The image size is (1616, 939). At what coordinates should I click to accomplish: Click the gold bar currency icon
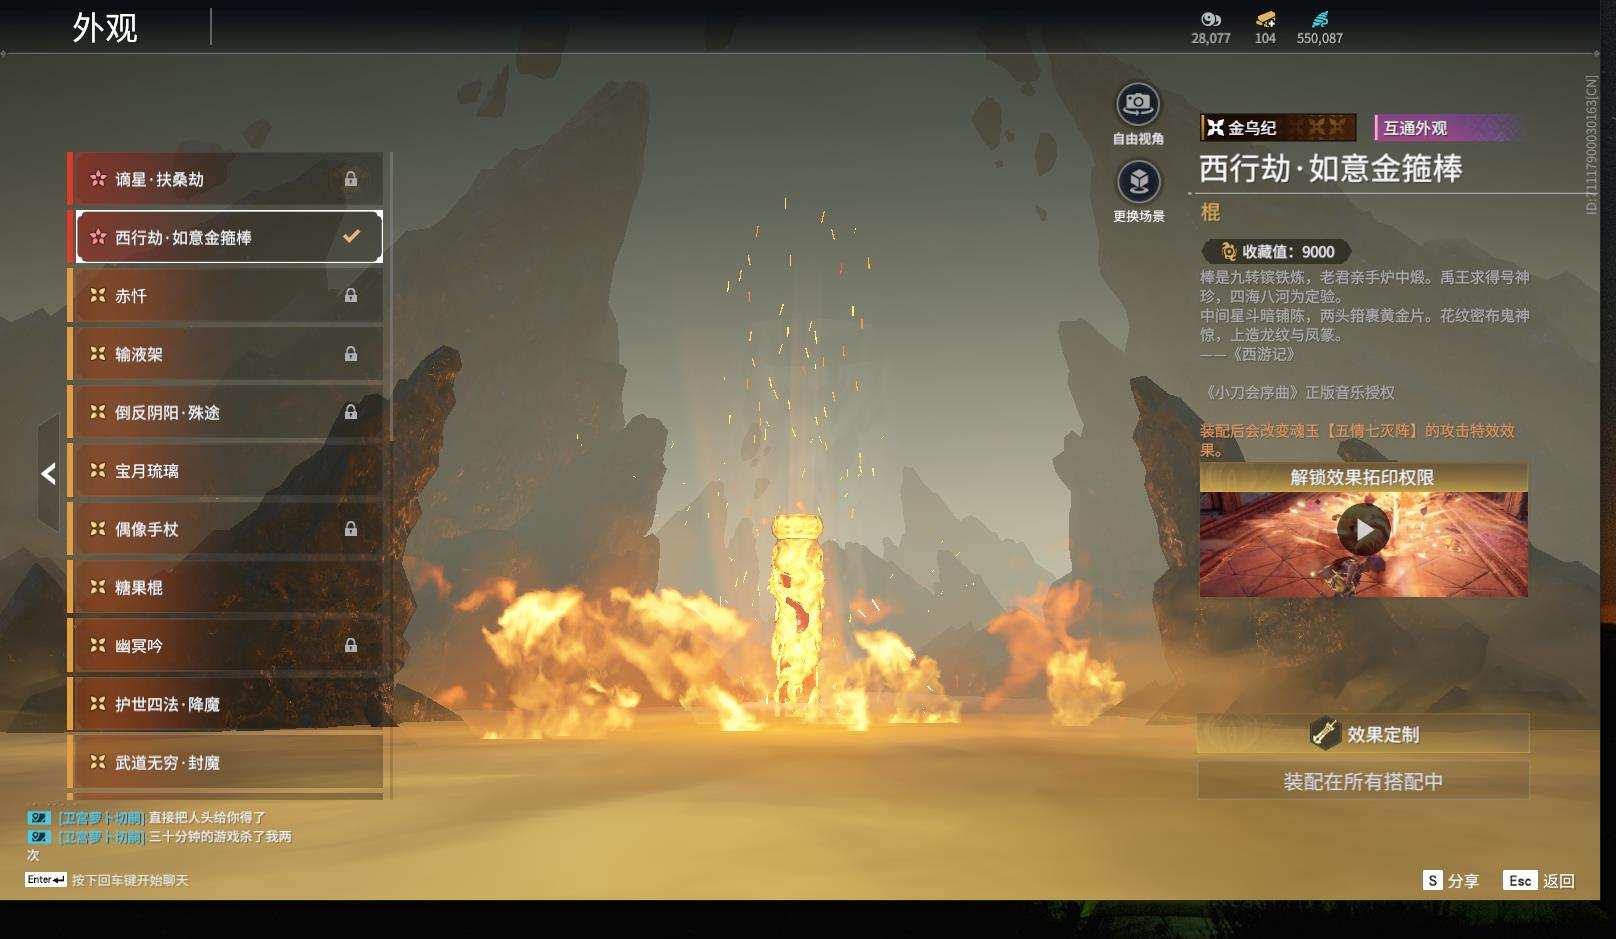(1265, 19)
